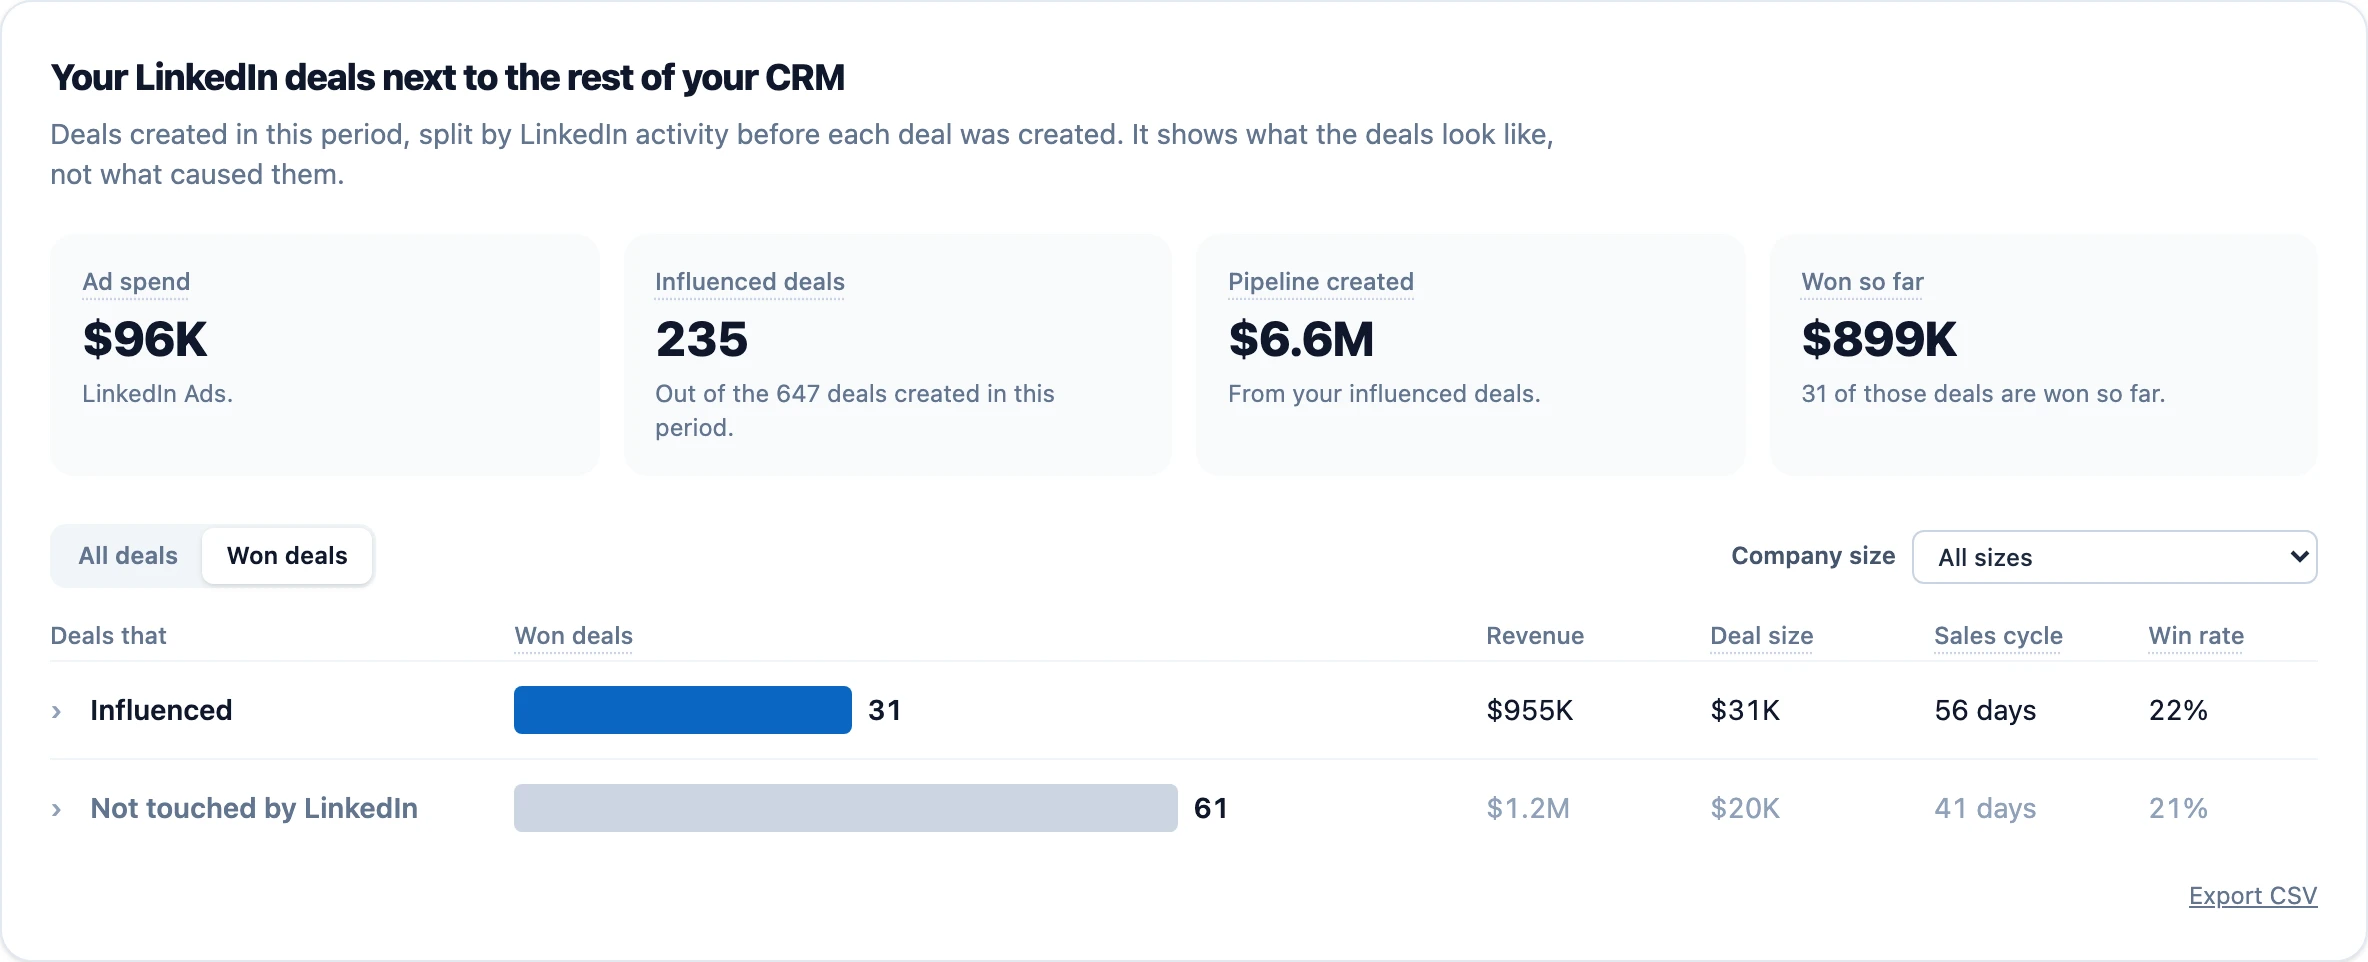
Task: Click the $1.2M revenue value
Action: [1528, 808]
